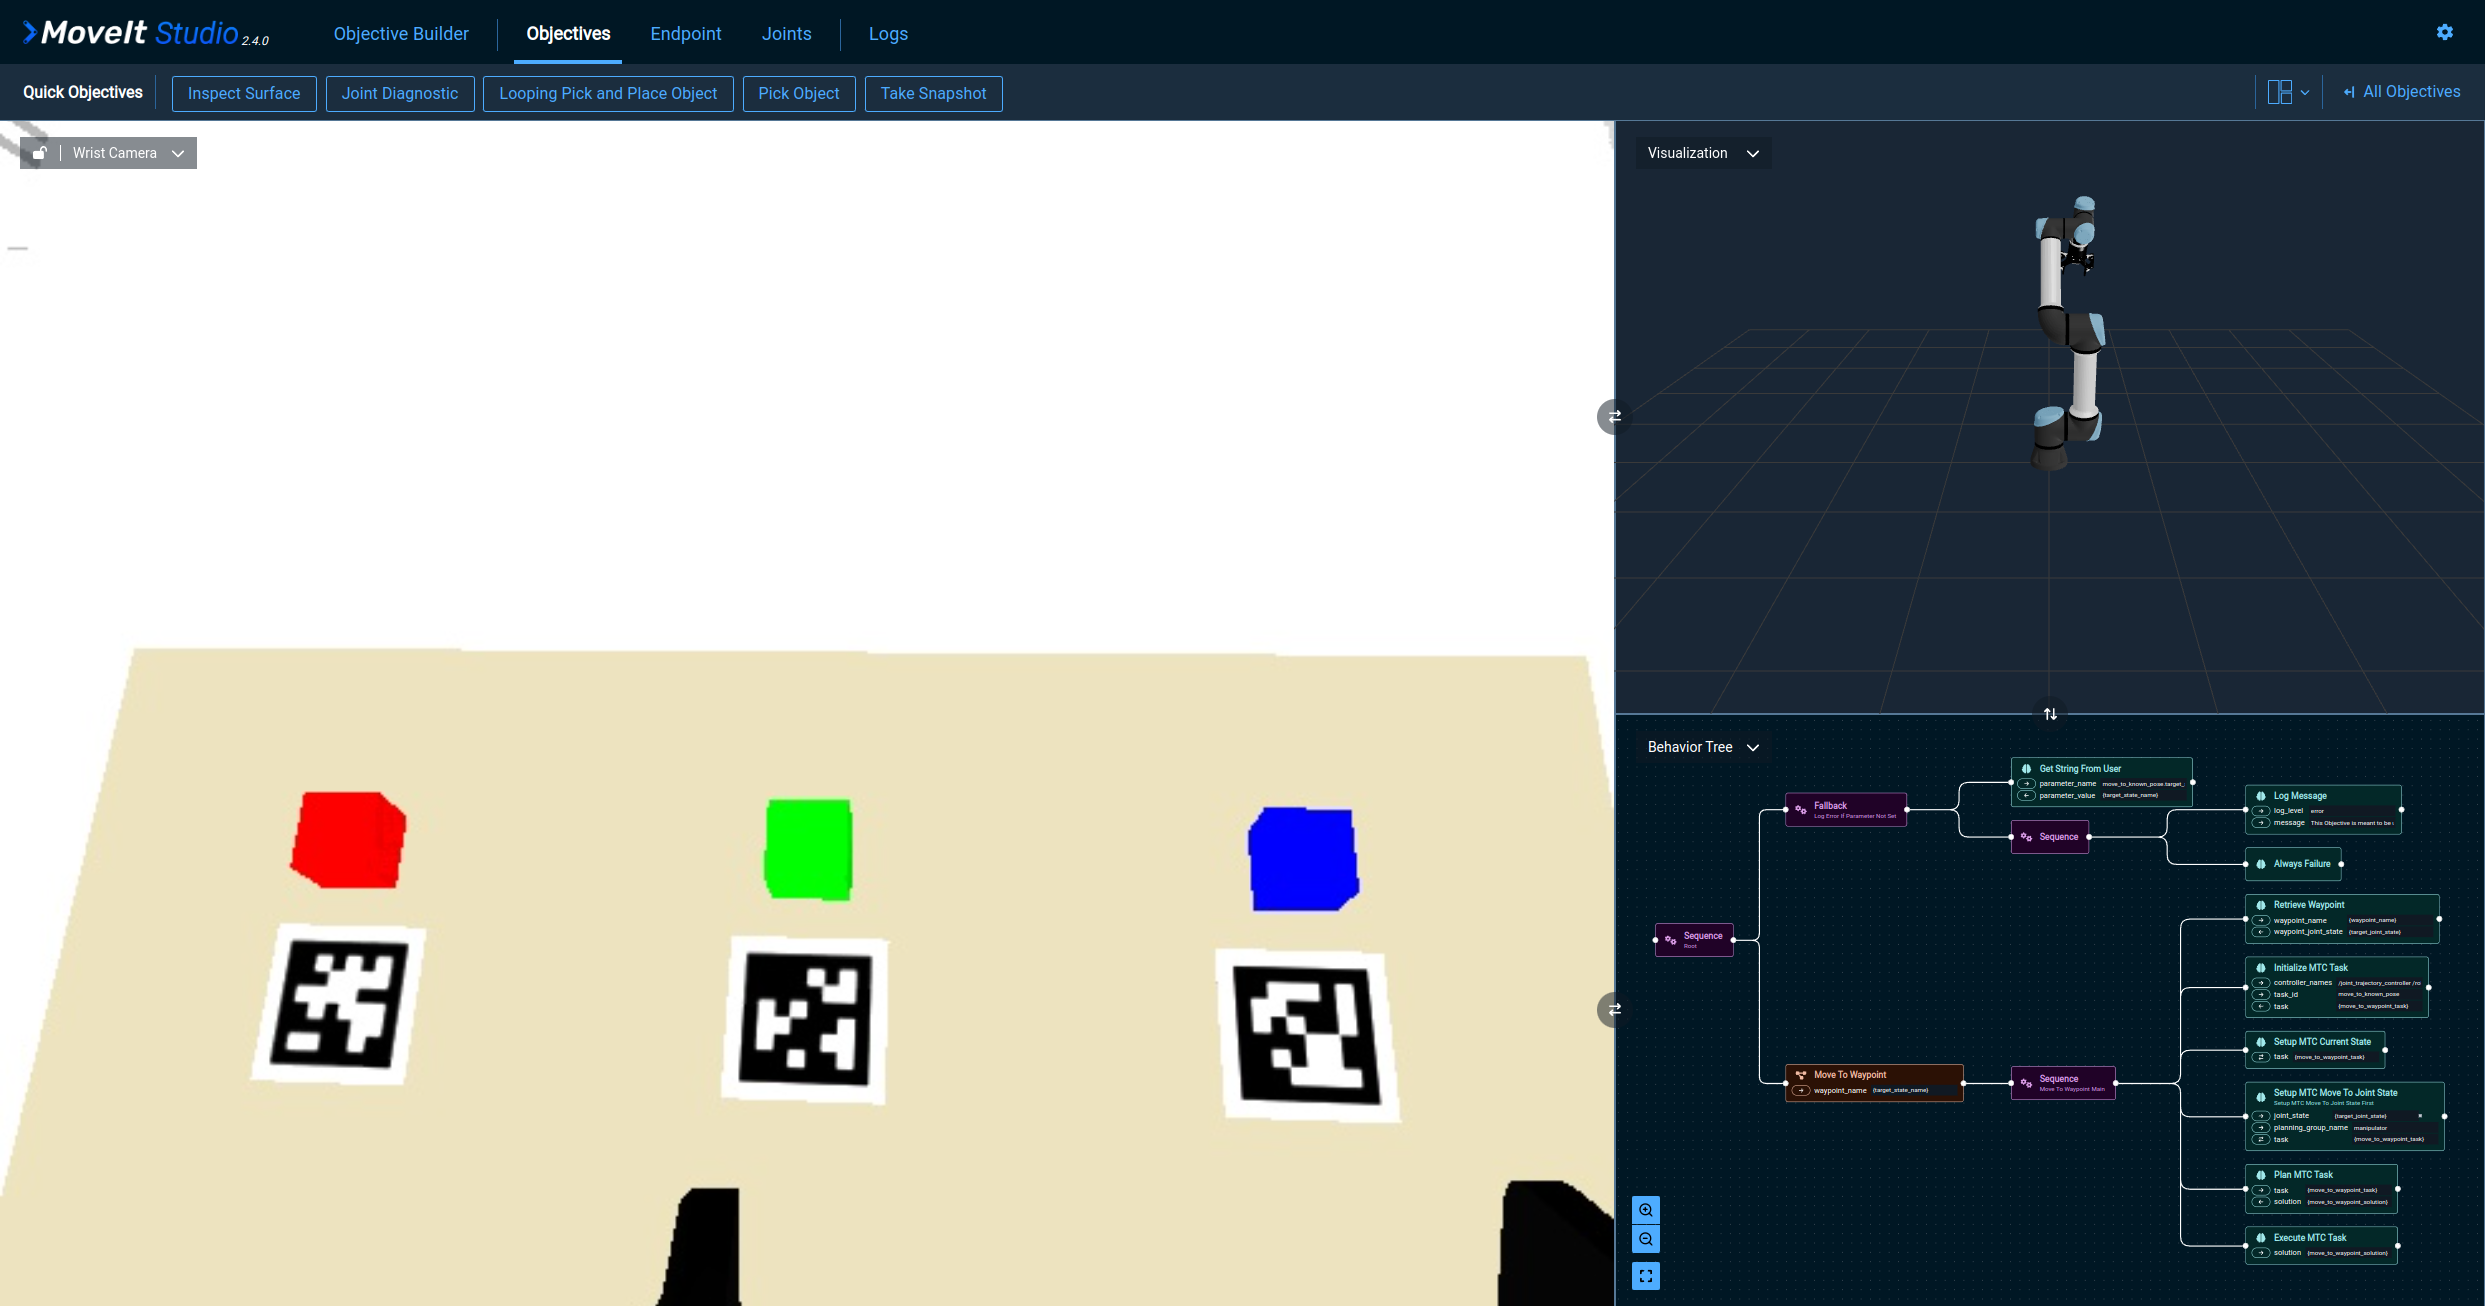Toggle the Wrist Camera lock icon
2485x1306 pixels.
[39, 153]
